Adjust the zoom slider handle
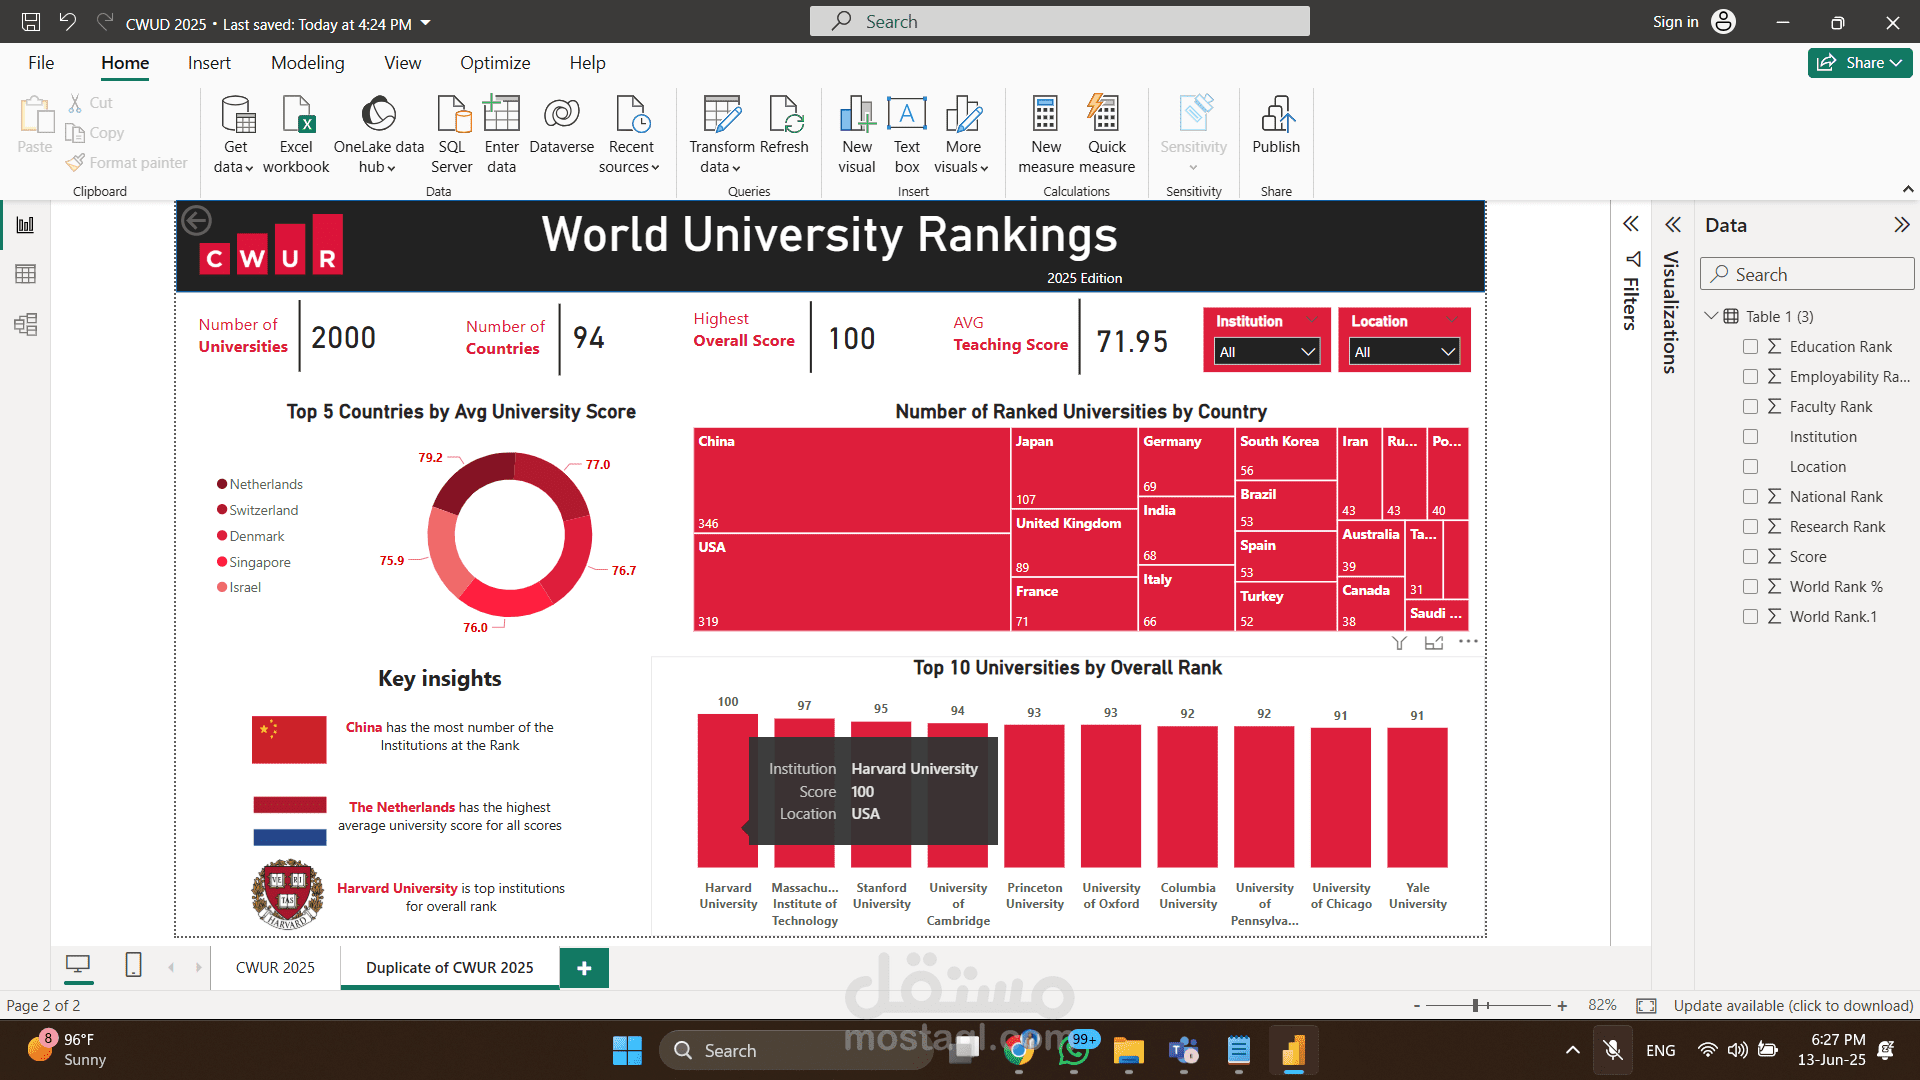The height and width of the screenshot is (1080, 1920). [x=1476, y=1006]
